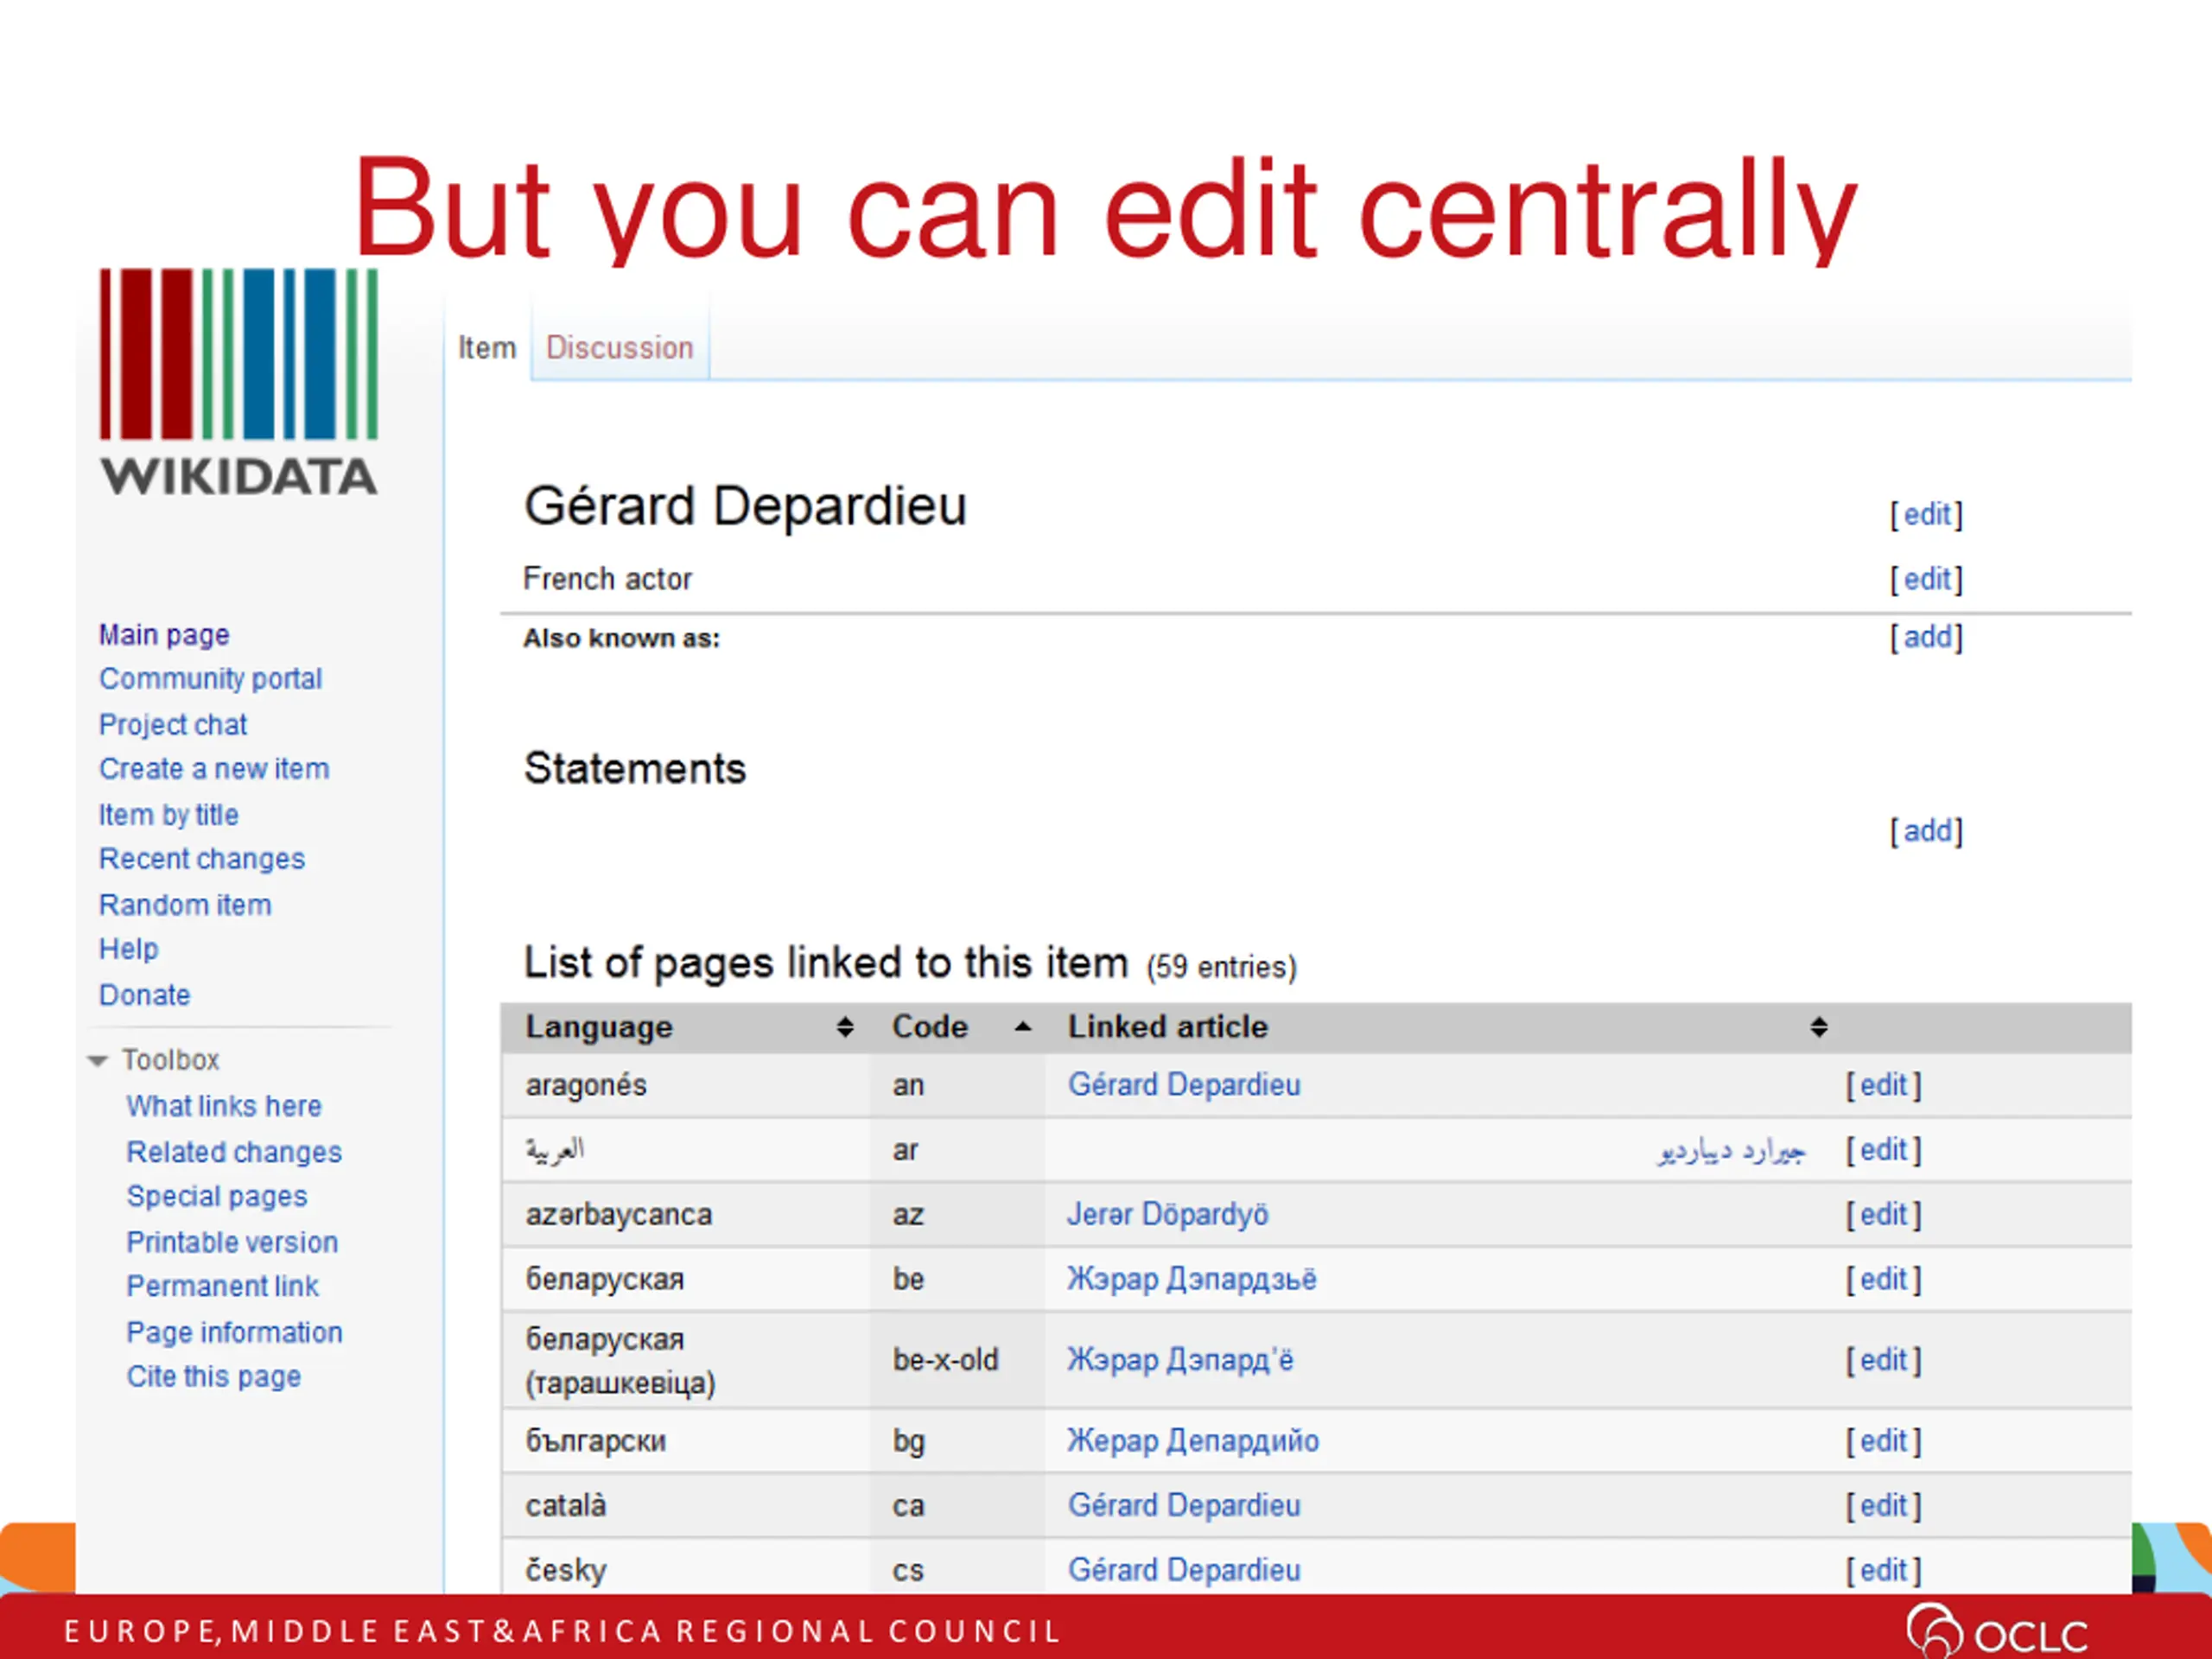Add a new statement

pos(1926,830)
